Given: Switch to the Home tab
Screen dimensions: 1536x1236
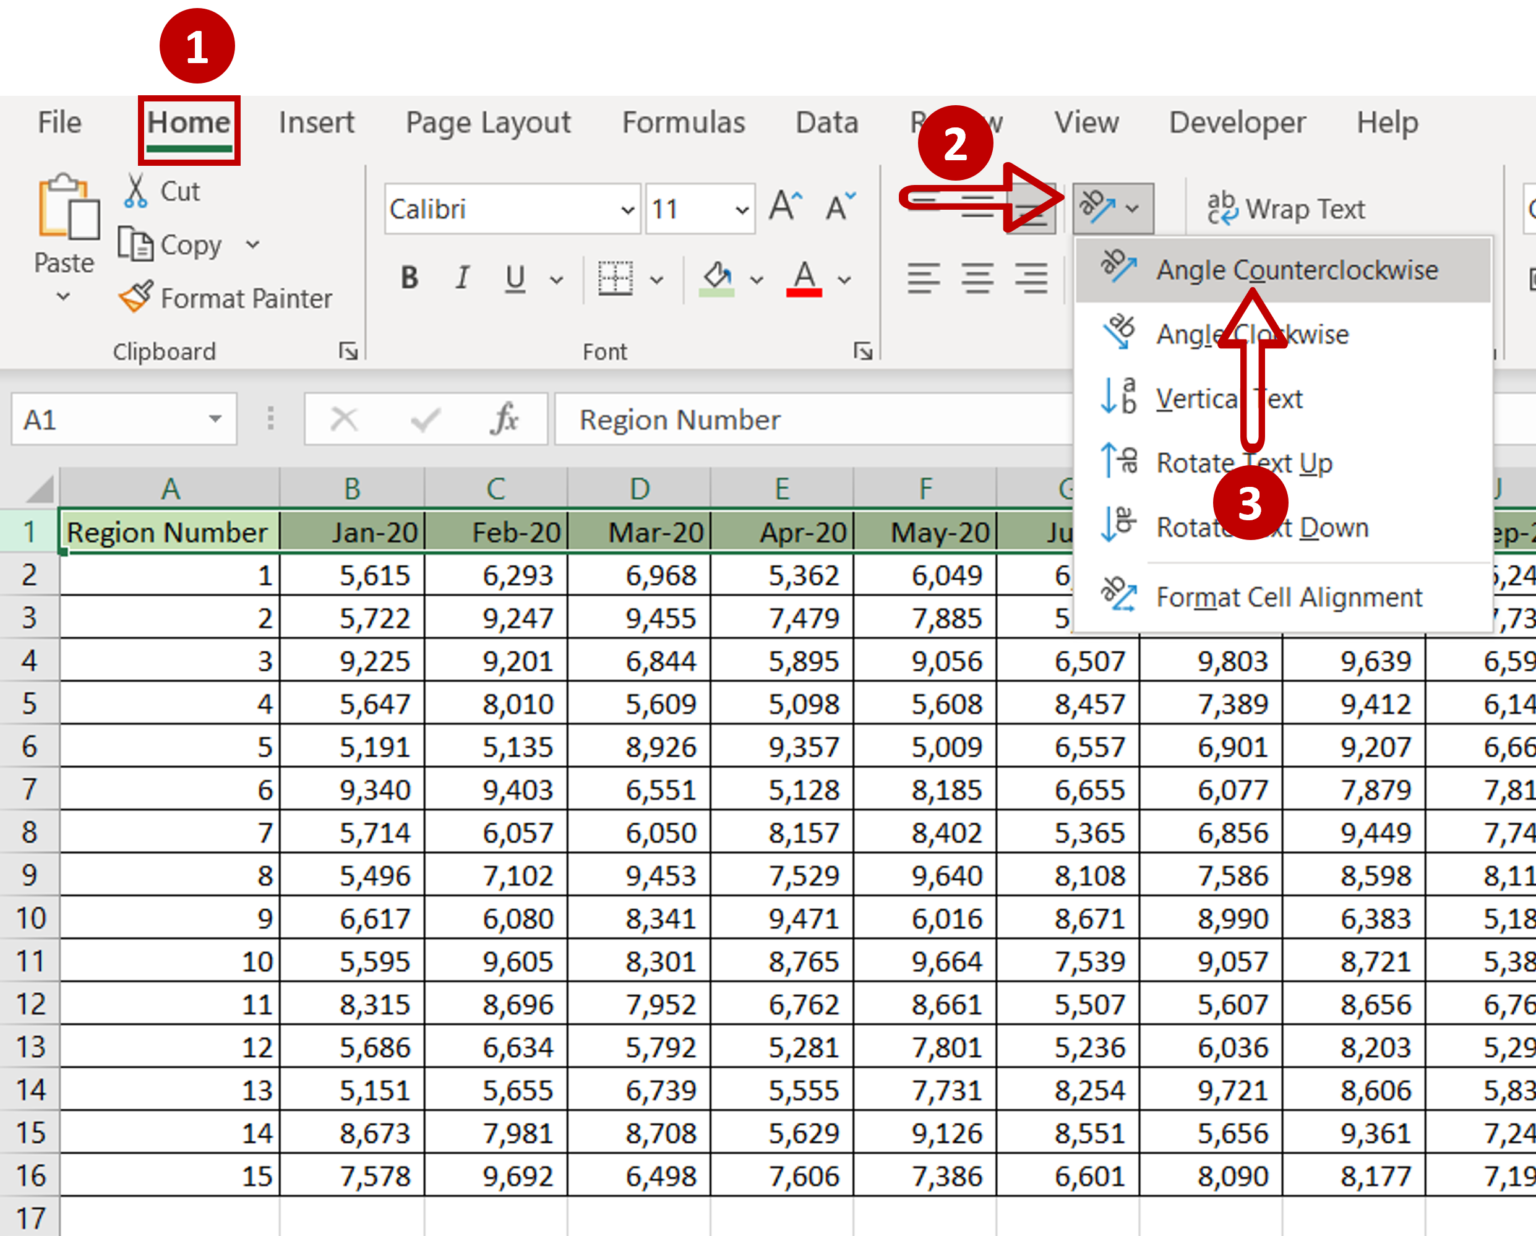Looking at the screenshot, I should coord(189,122).
